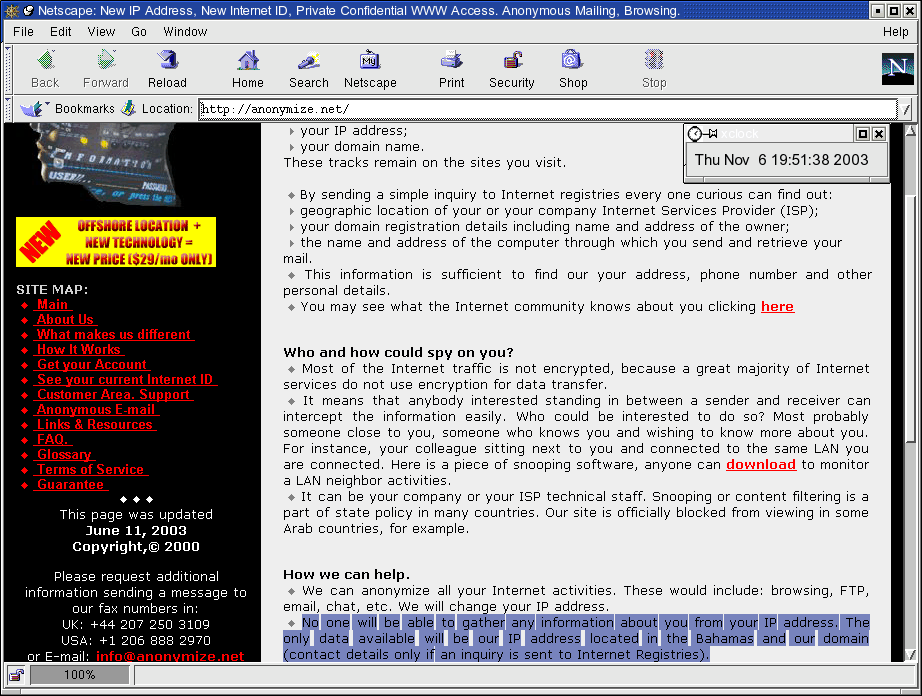Open See your current Internet ID
Screen dimensions: 922x696
click(x=125, y=380)
